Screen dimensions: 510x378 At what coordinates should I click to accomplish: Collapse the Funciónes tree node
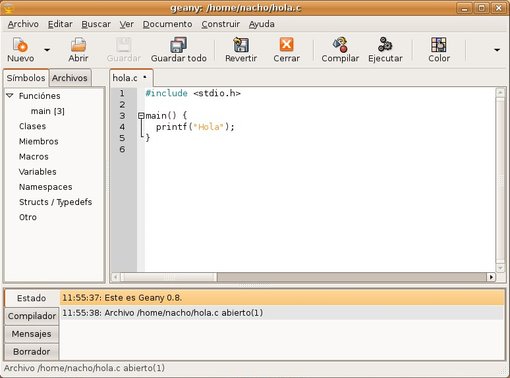pyautogui.click(x=10, y=96)
